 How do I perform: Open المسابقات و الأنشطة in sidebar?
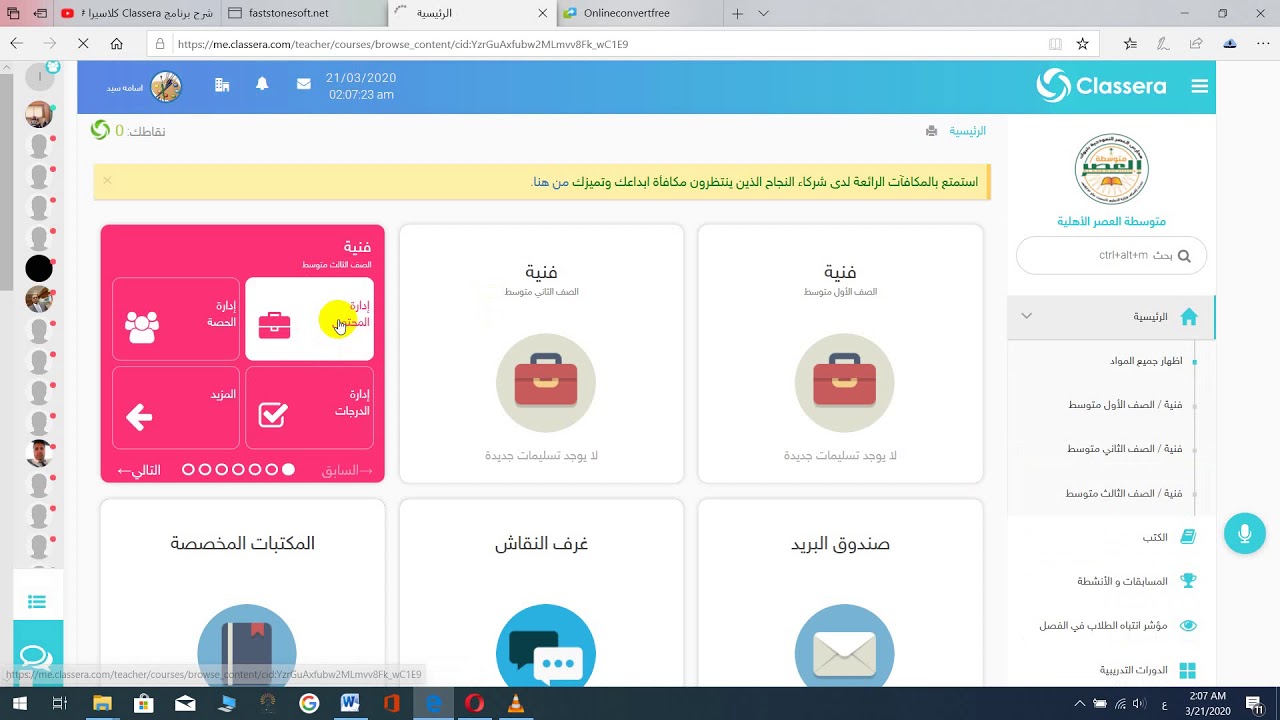[1122, 581]
